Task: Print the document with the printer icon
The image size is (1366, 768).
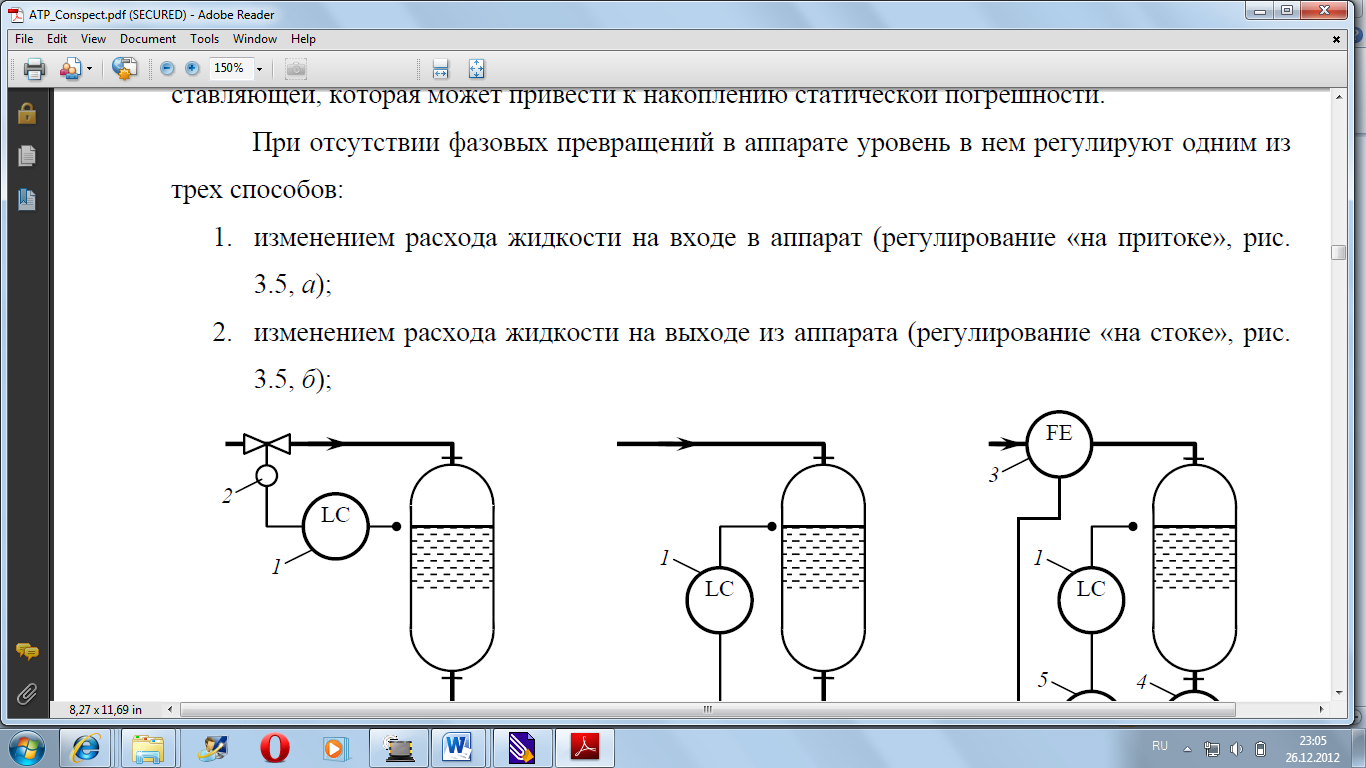Action: (x=35, y=69)
